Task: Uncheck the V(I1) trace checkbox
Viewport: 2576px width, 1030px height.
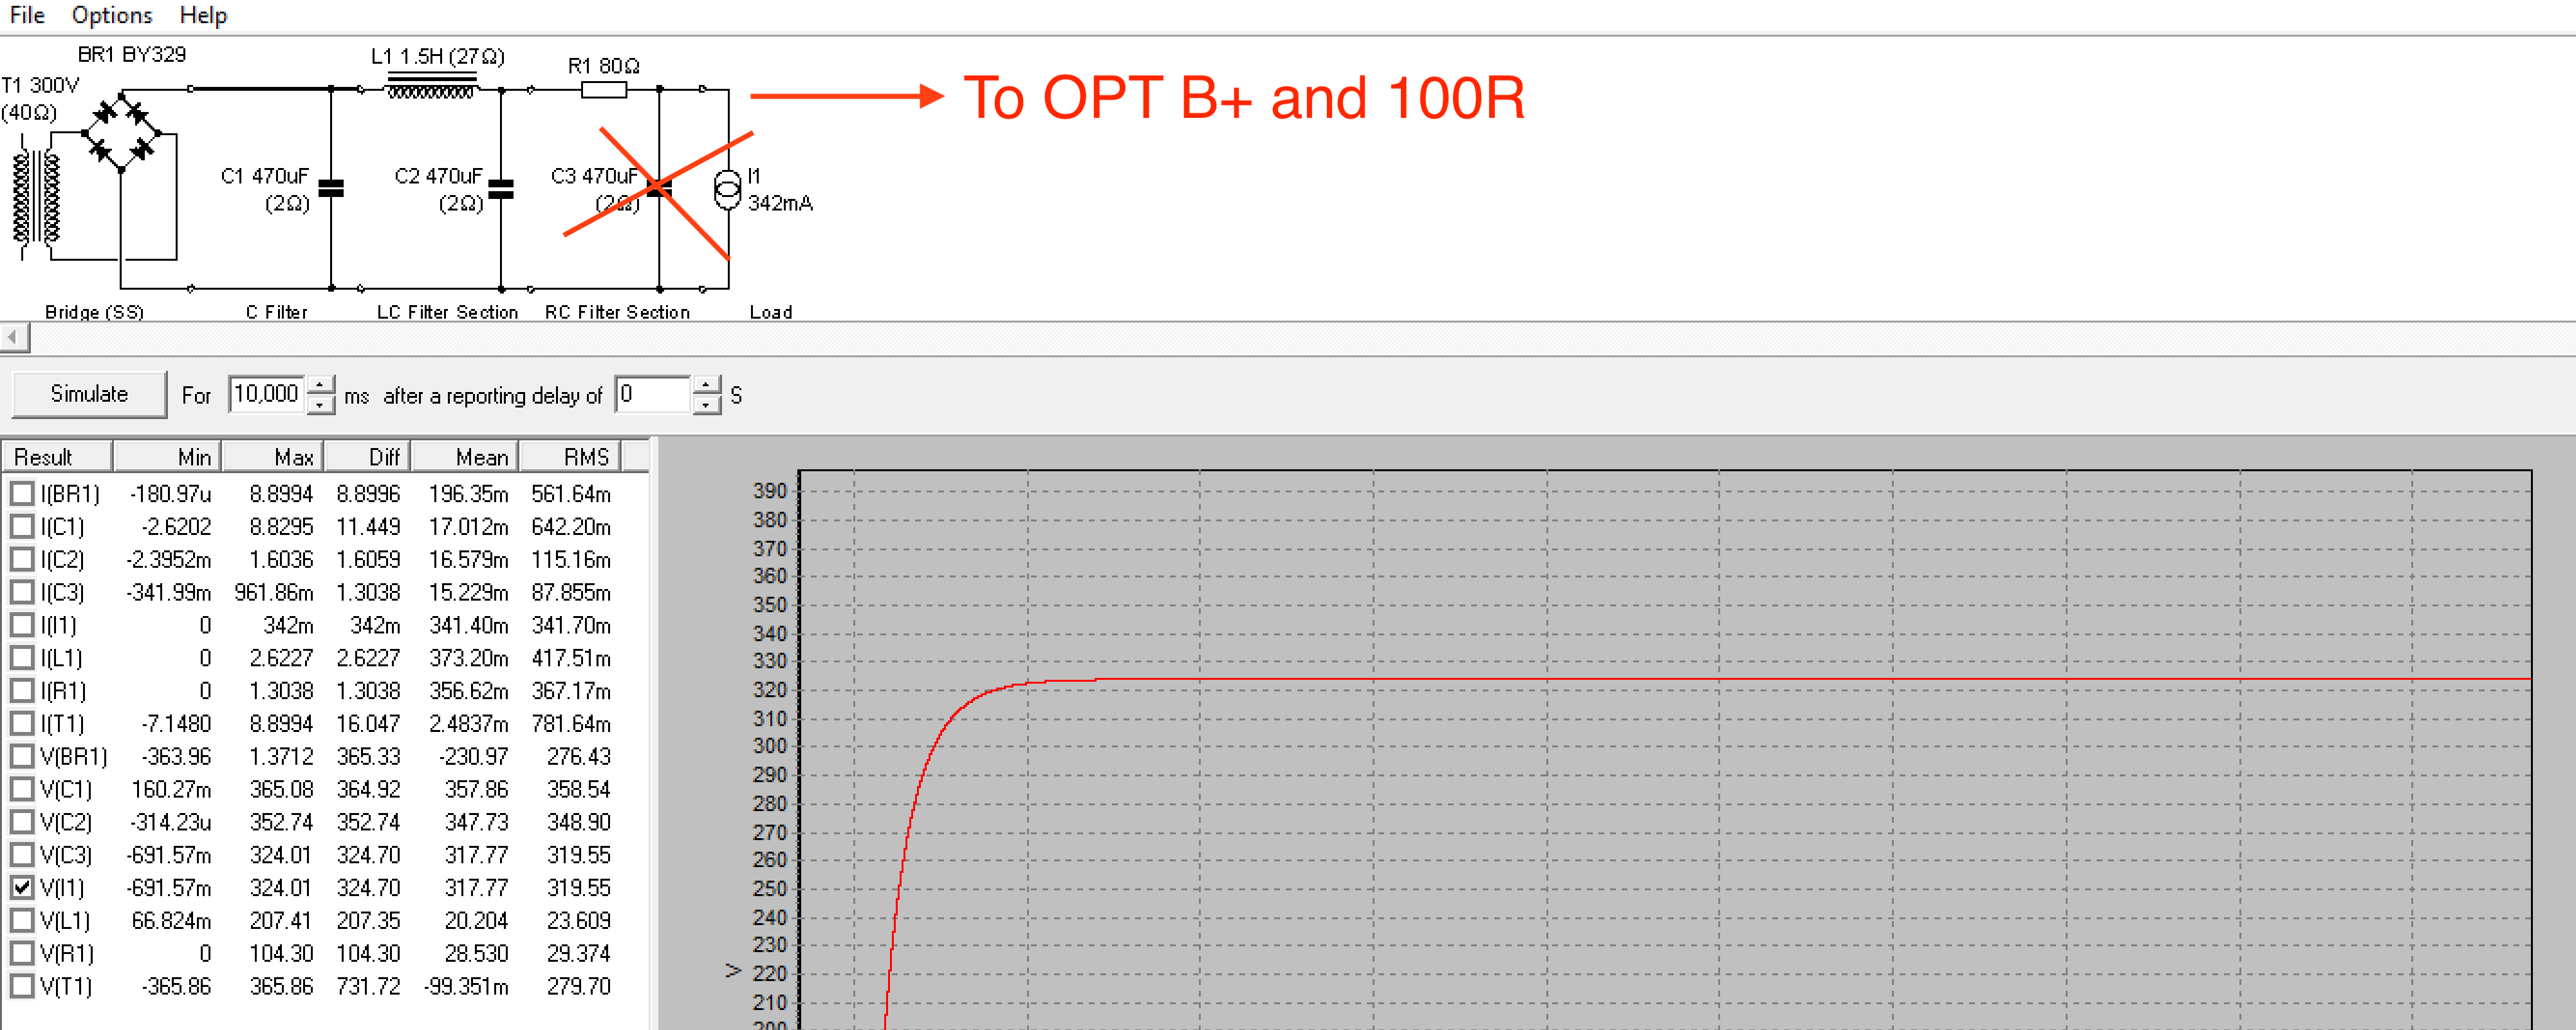Action: coord(22,887)
